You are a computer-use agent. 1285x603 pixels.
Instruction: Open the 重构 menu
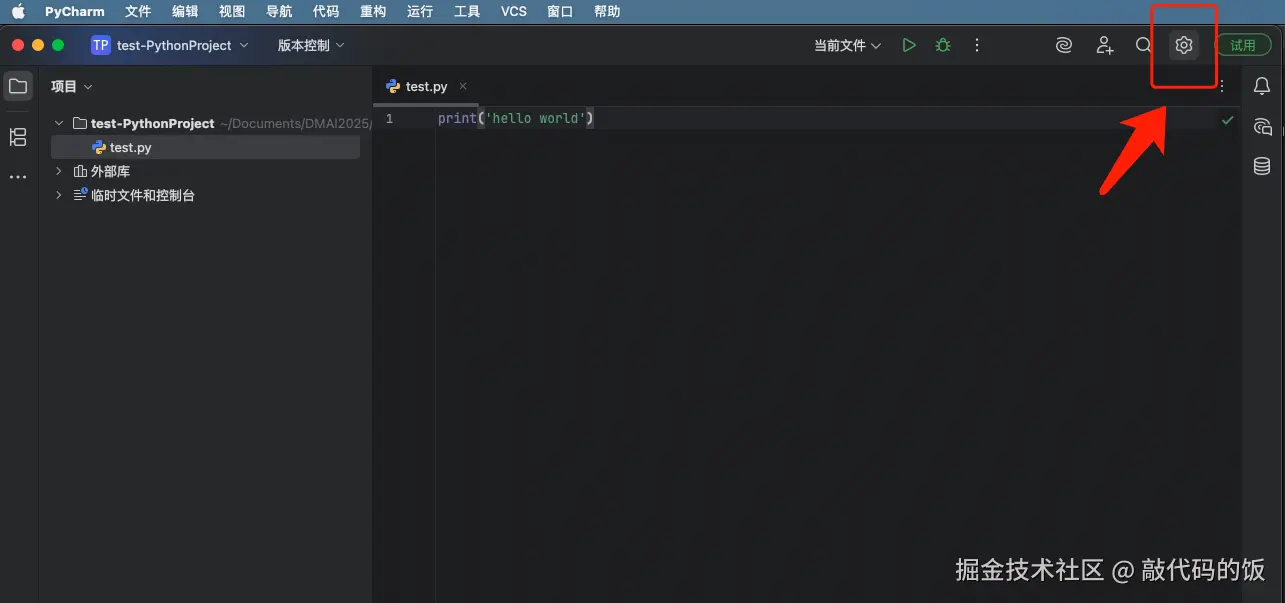(x=373, y=12)
